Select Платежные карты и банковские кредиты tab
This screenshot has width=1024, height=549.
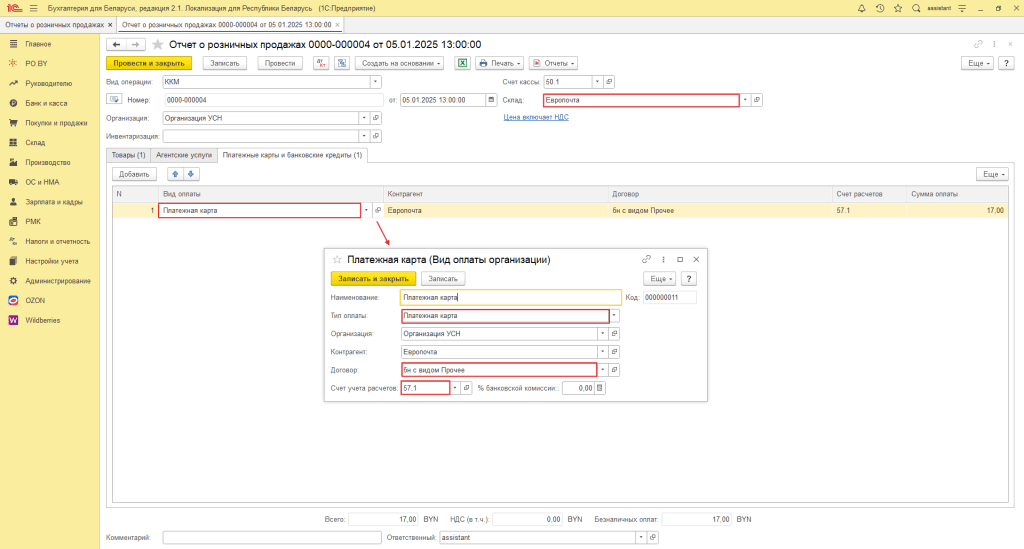click(292, 155)
